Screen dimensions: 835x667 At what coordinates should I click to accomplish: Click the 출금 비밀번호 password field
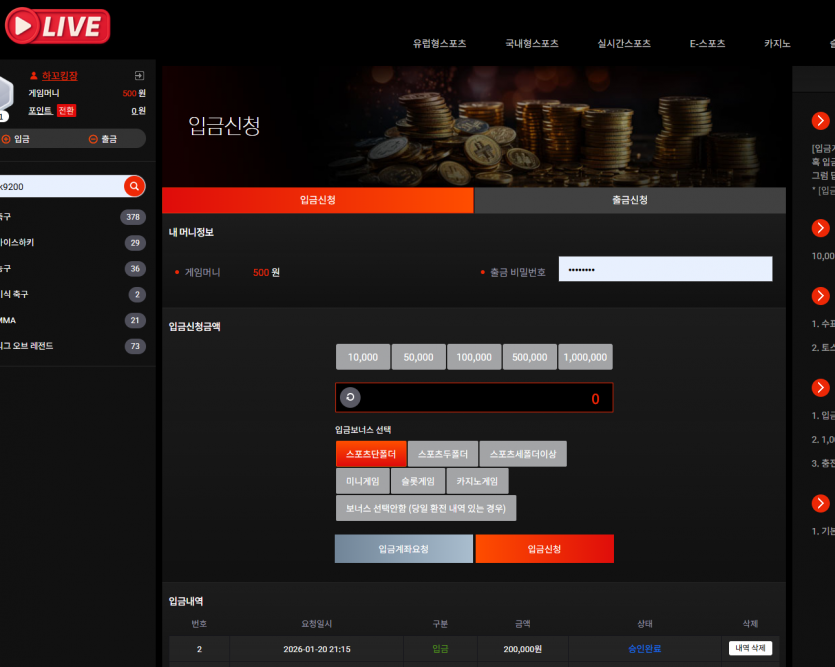click(x=665, y=269)
